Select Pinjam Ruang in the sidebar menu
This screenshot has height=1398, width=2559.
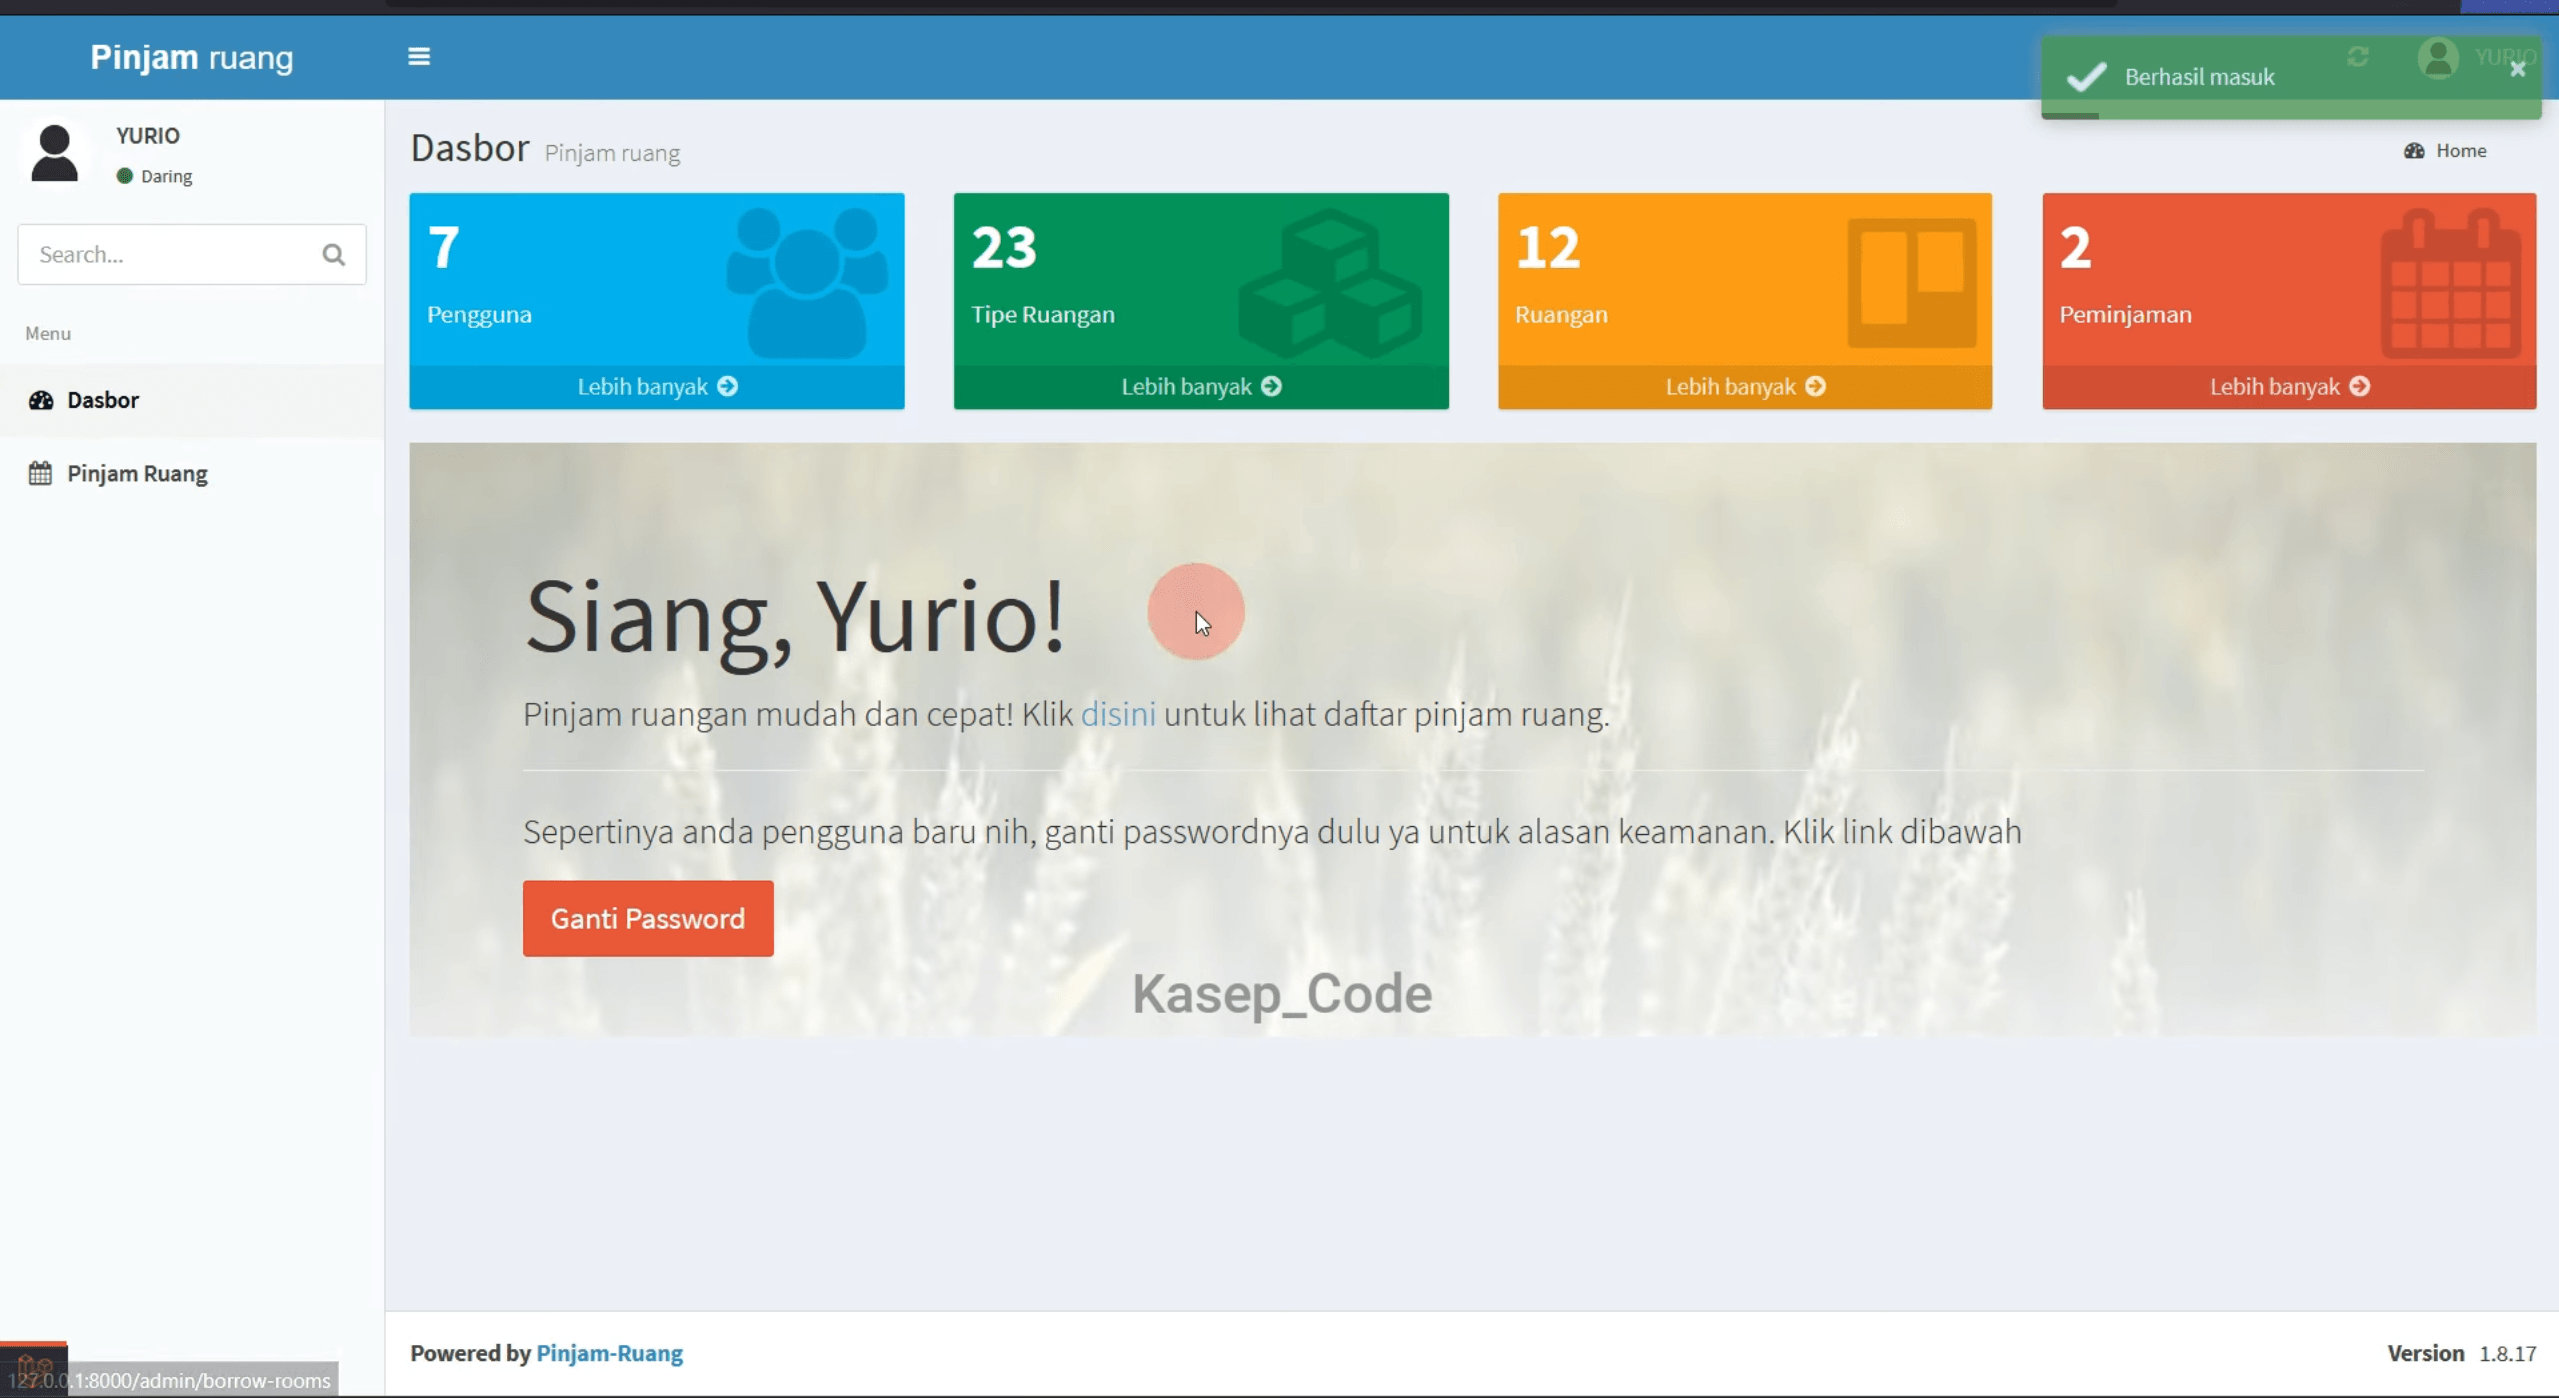tap(192, 473)
